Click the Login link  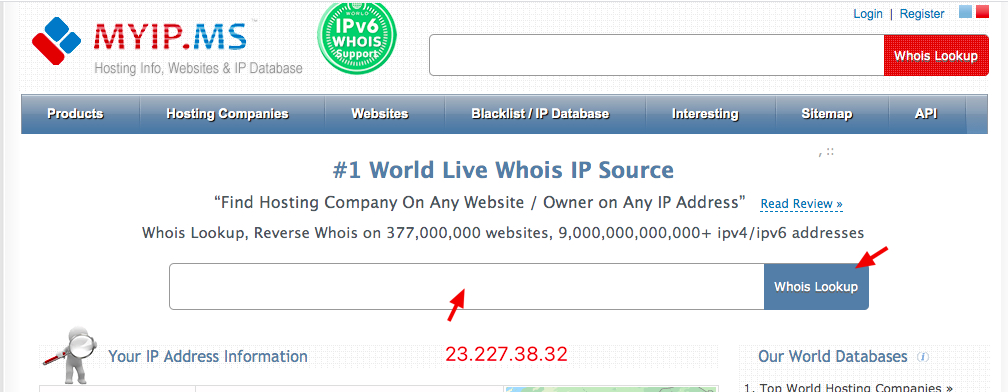pyautogui.click(x=868, y=13)
